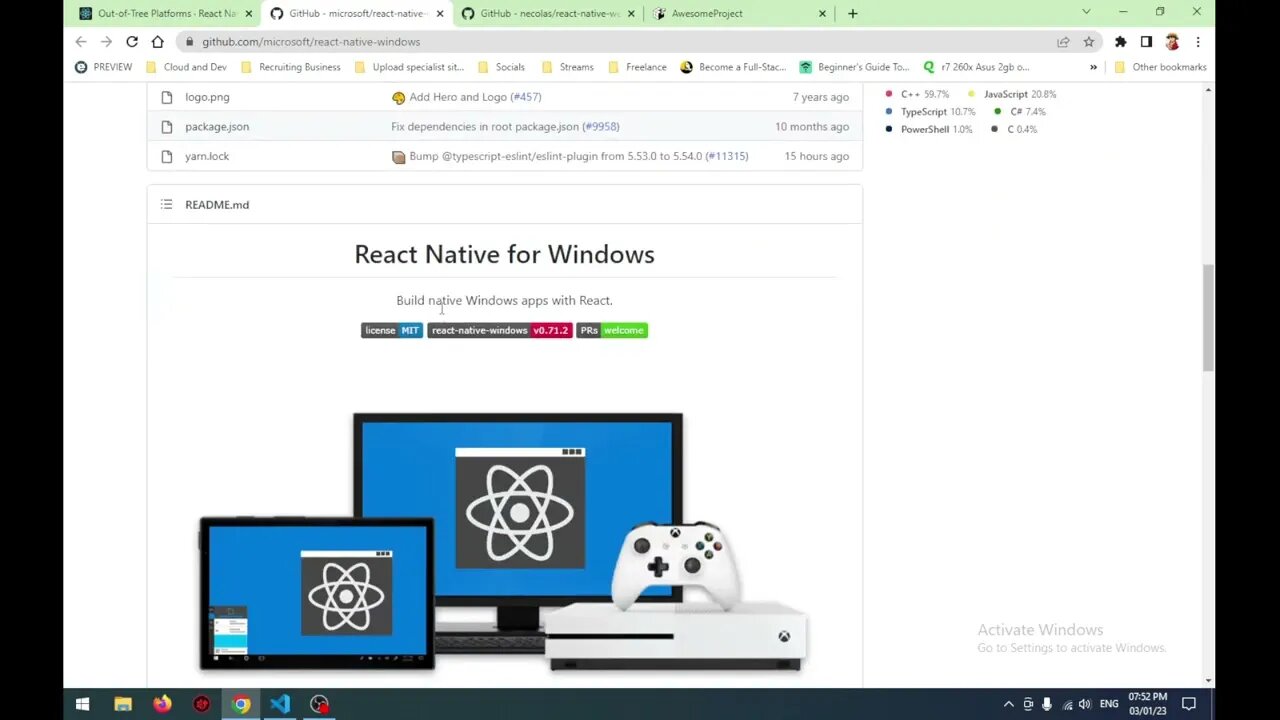Open pull request #457 link

pos(526,97)
